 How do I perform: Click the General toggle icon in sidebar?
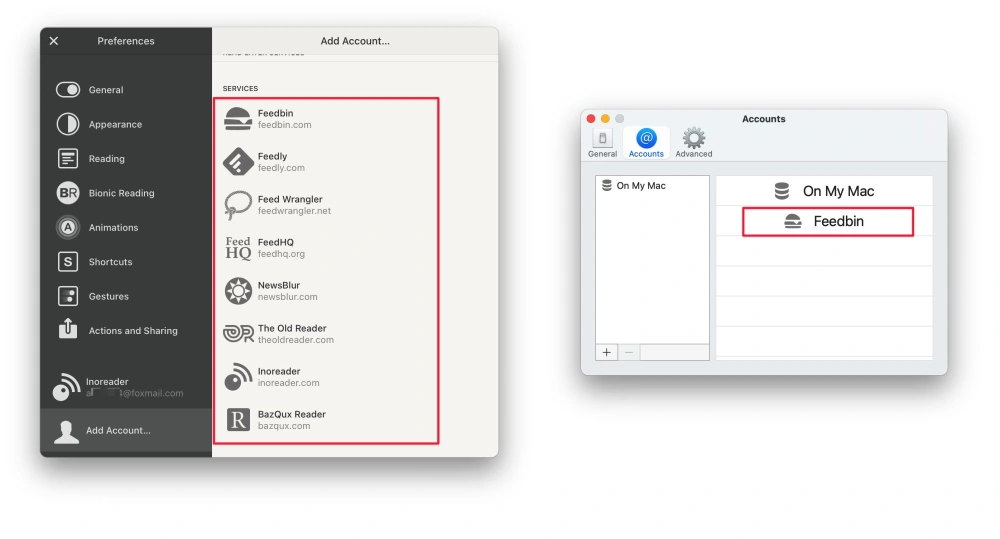point(68,90)
